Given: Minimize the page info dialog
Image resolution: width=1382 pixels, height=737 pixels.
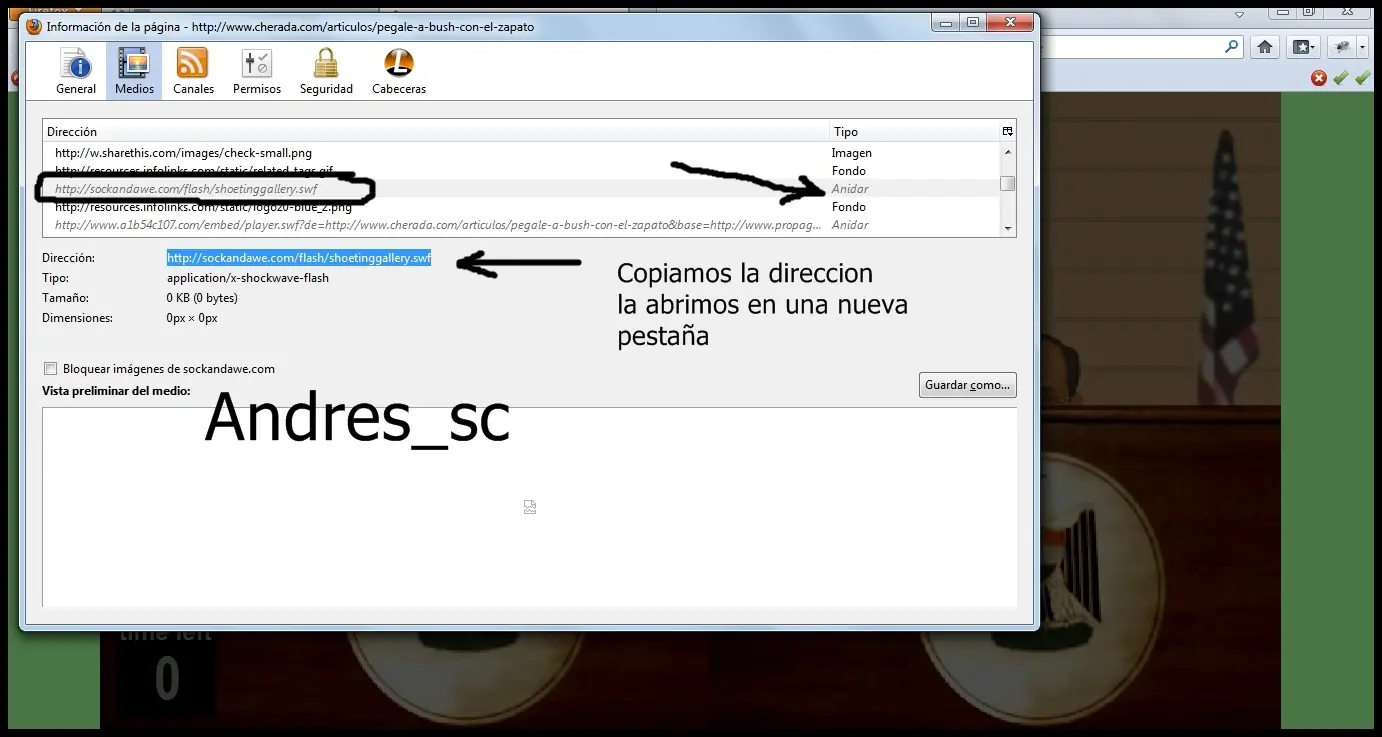Looking at the screenshot, I should tap(946, 22).
